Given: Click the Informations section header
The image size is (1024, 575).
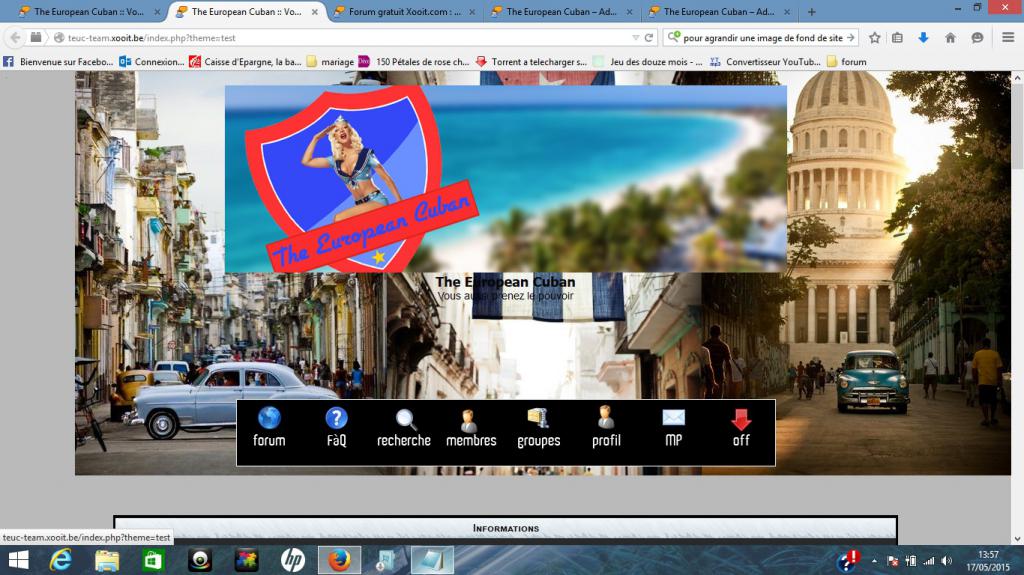Looking at the screenshot, I should click(505, 528).
